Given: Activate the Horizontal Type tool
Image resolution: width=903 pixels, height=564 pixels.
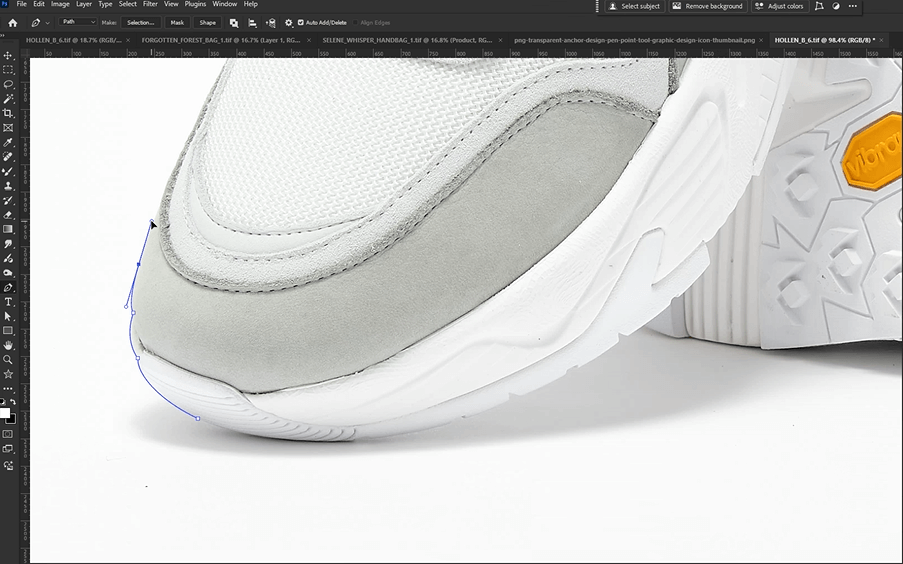Looking at the screenshot, I should click(8, 301).
